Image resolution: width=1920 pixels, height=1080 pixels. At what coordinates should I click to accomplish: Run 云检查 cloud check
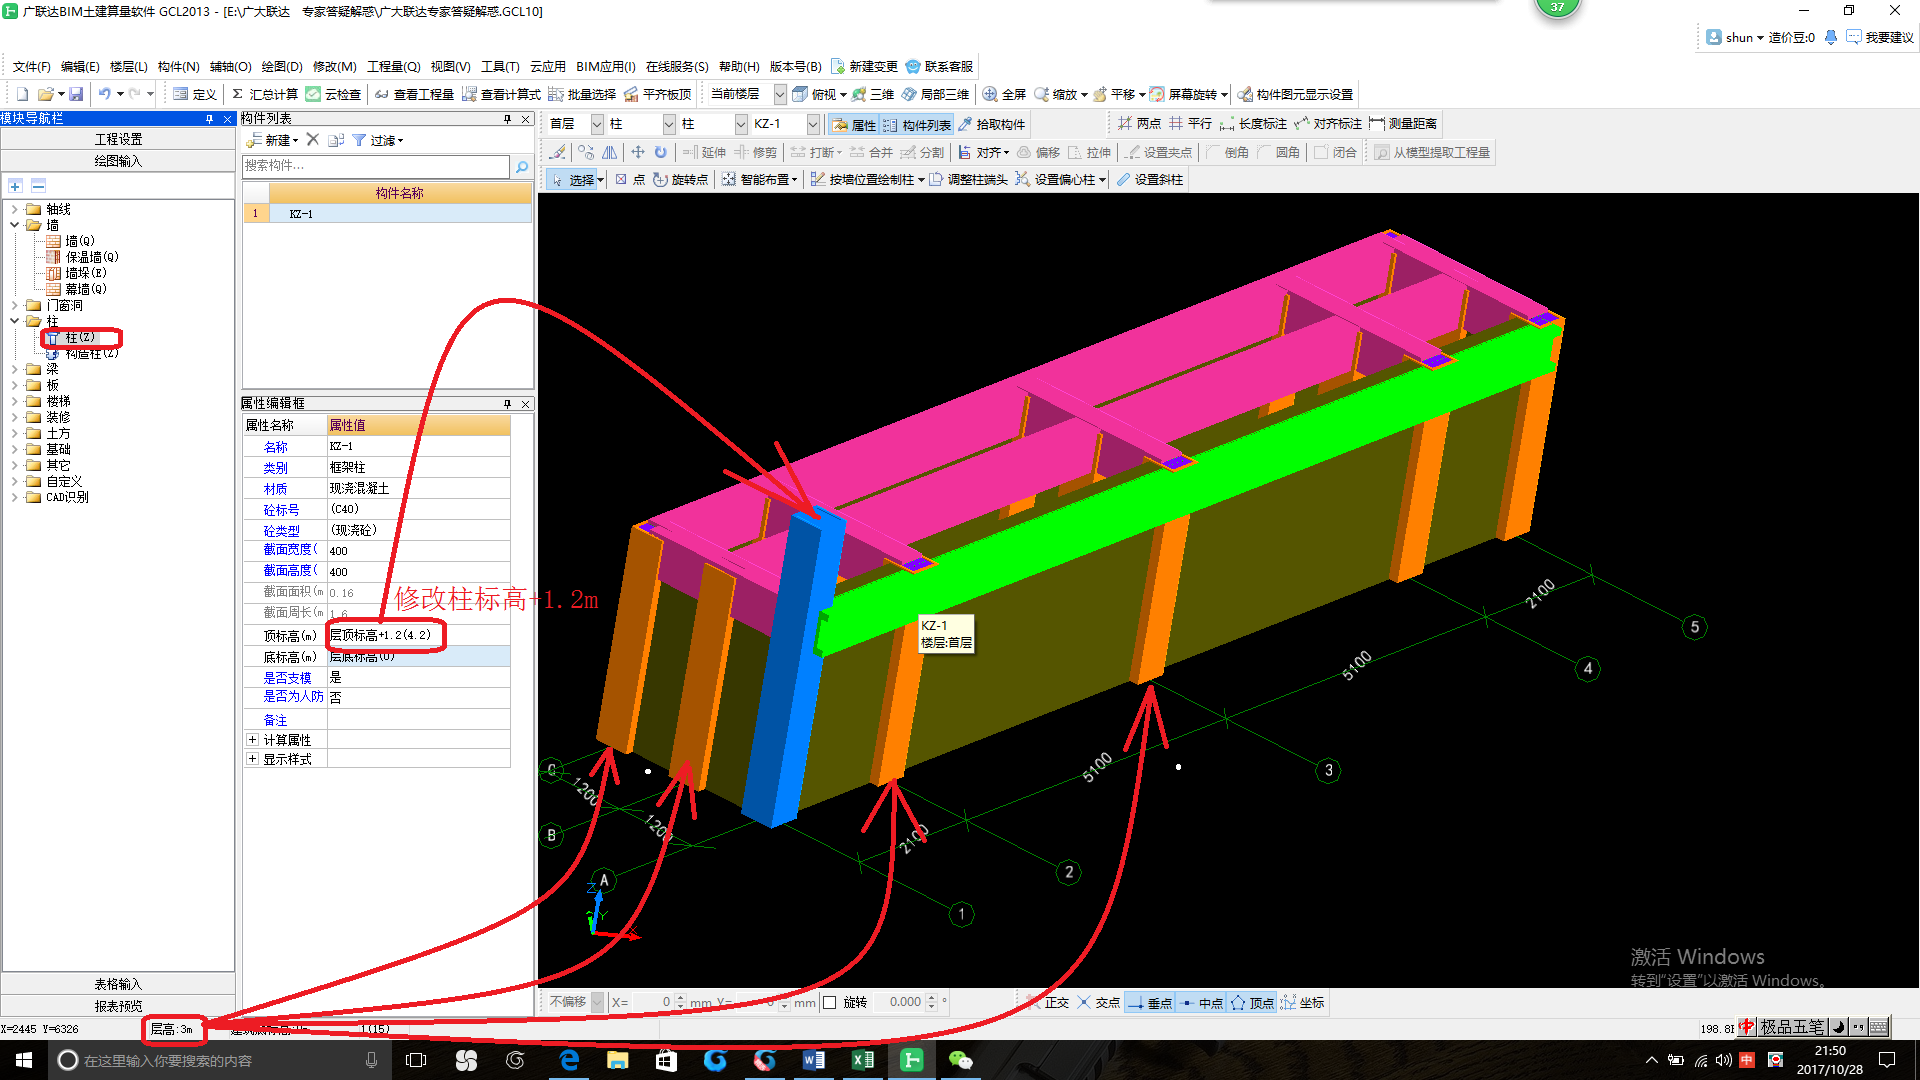(x=333, y=94)
